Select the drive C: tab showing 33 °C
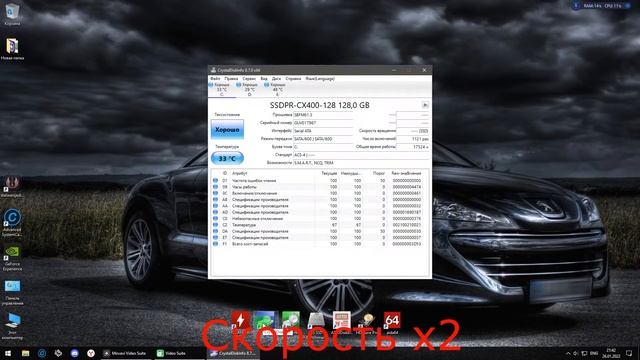 pyautogui.click(x=222, y=89)
